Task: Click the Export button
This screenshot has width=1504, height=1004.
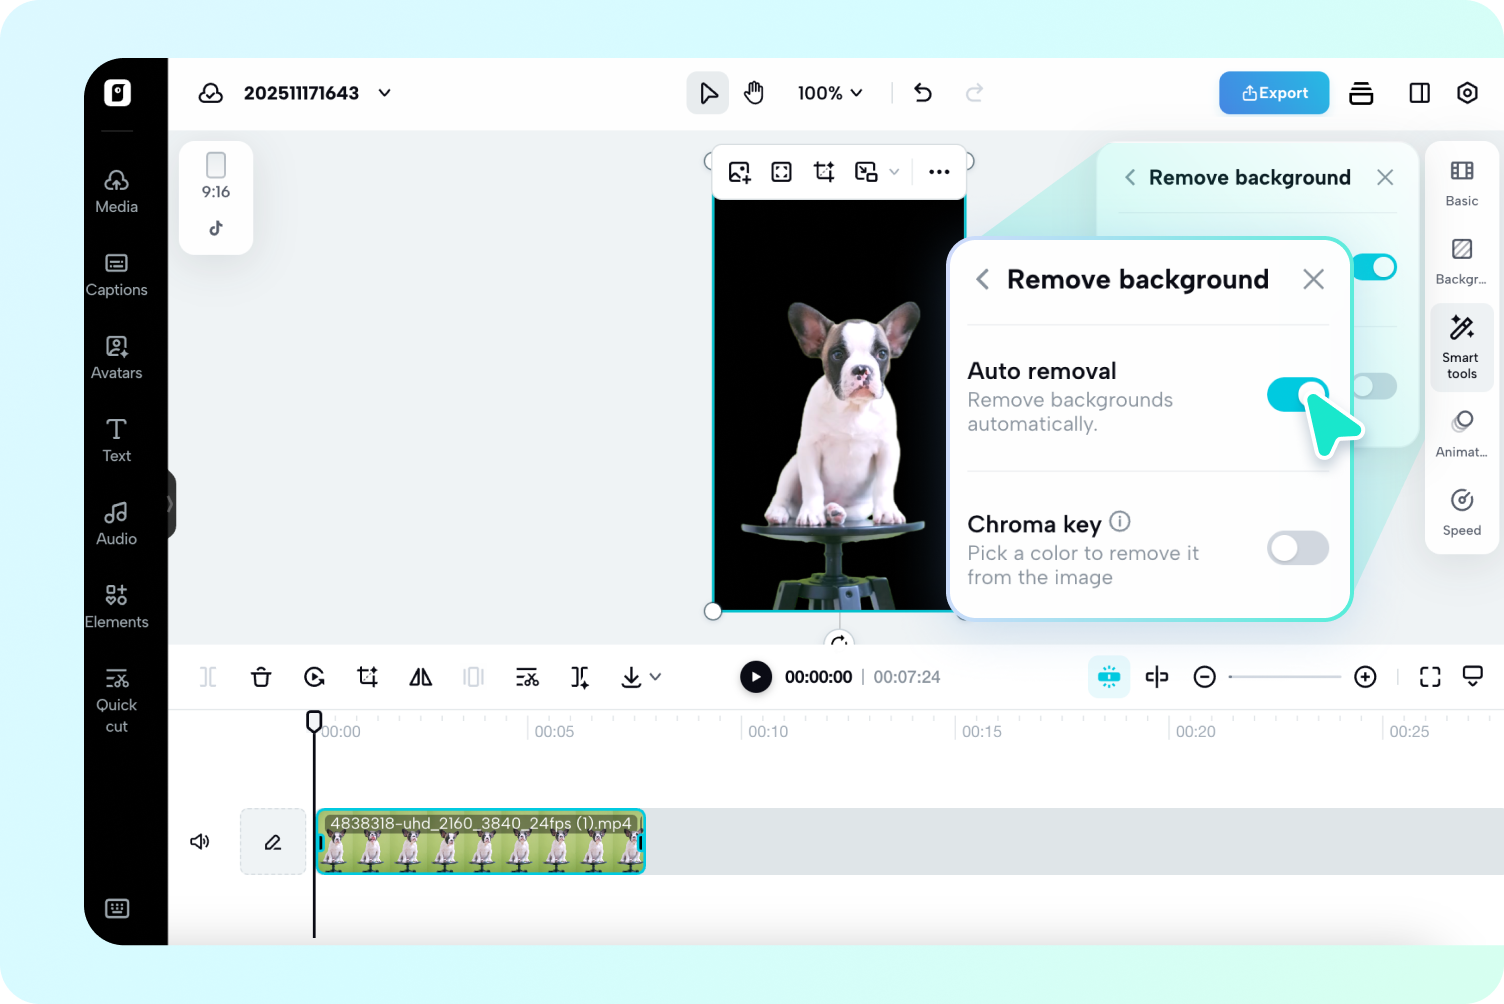Action: 1274,93
